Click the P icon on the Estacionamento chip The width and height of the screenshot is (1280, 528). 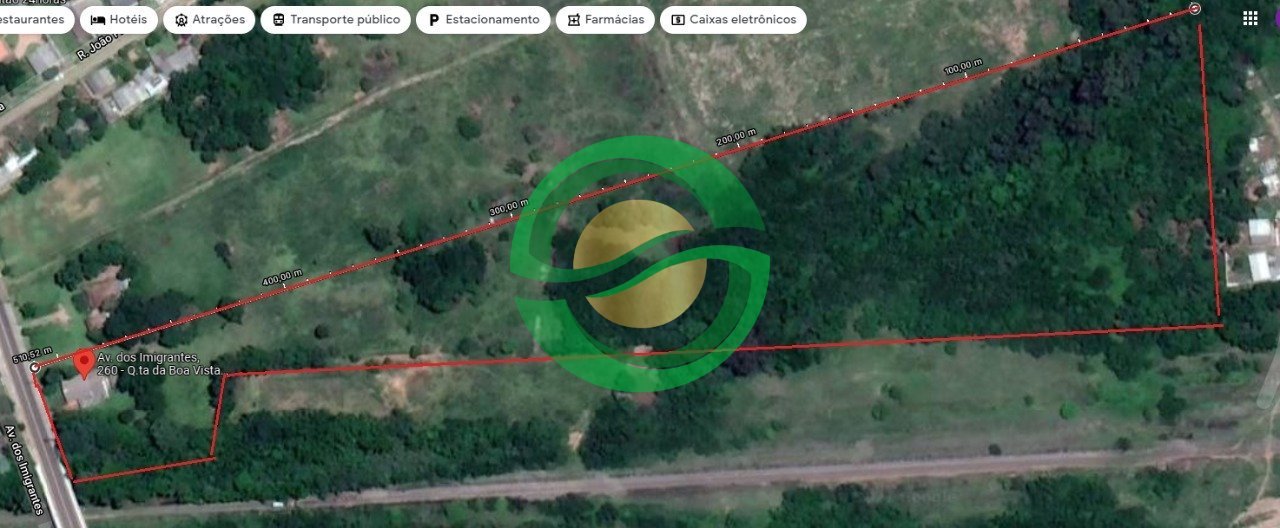click(x=433, y=20)
